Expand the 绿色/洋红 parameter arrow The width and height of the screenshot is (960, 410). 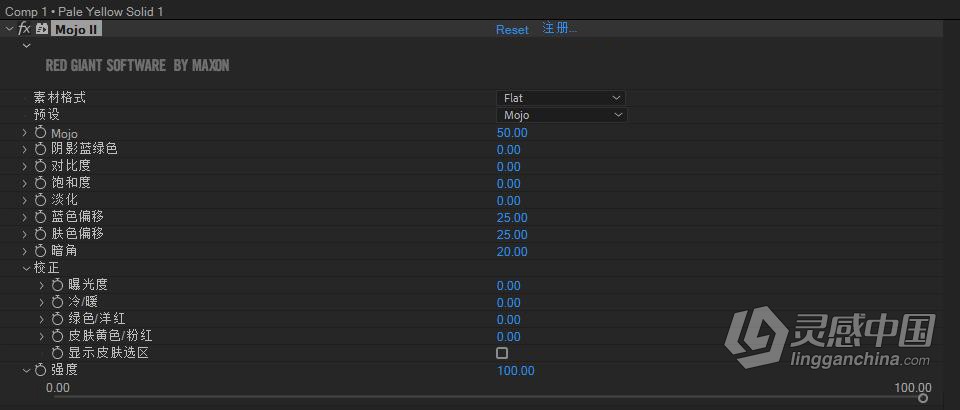pos(42,319)
